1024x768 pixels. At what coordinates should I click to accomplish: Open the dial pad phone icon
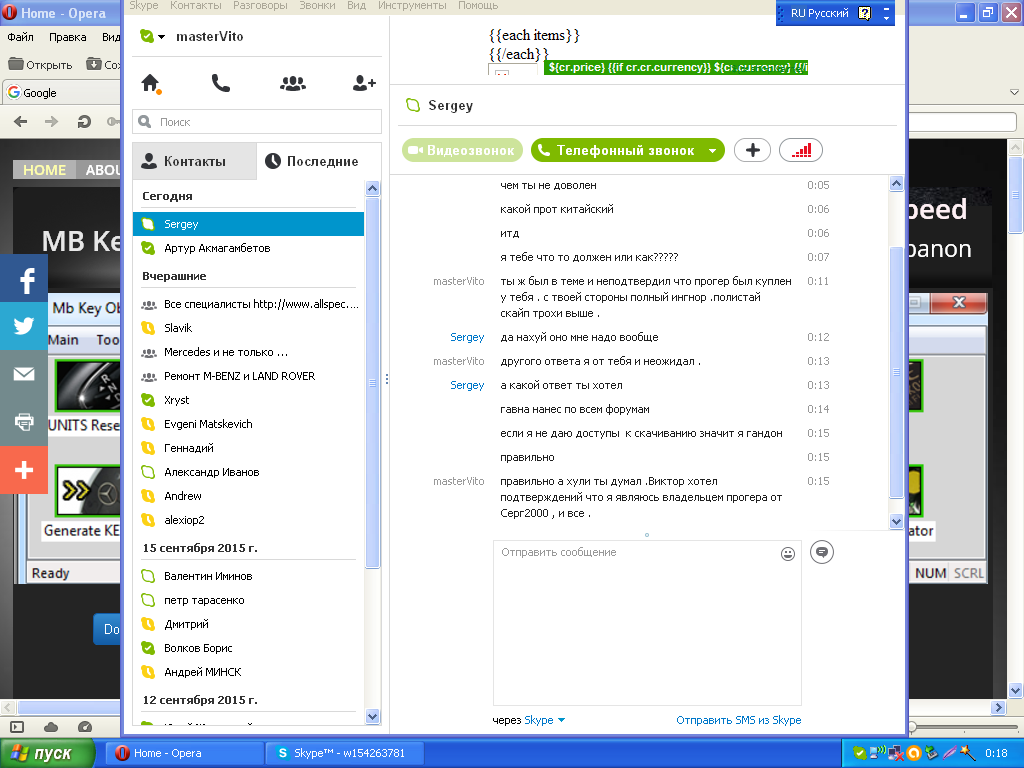(x=221, y=83)
